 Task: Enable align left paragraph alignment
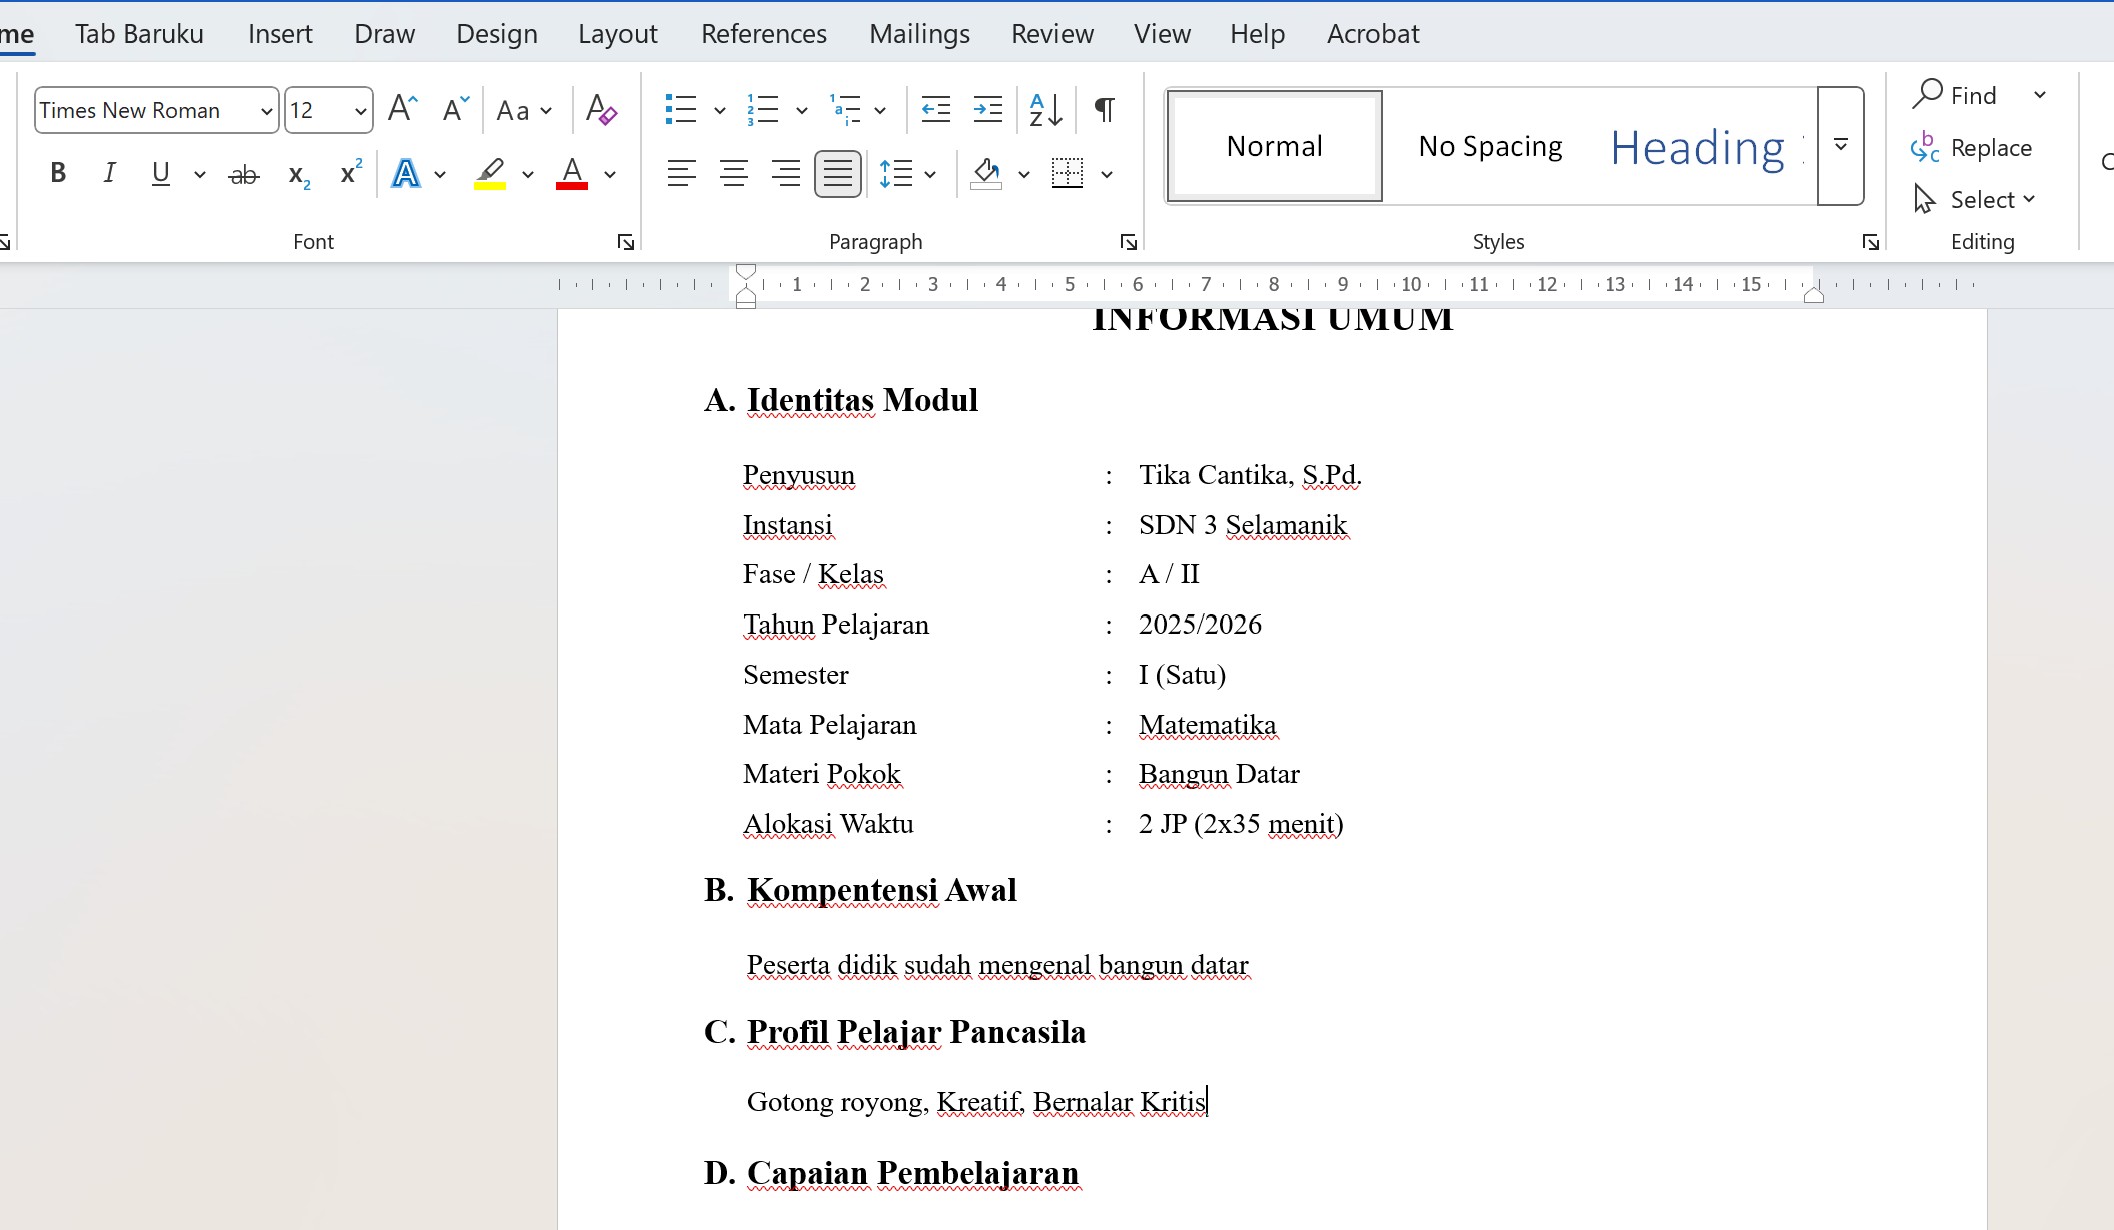click(x=682, y=172)
